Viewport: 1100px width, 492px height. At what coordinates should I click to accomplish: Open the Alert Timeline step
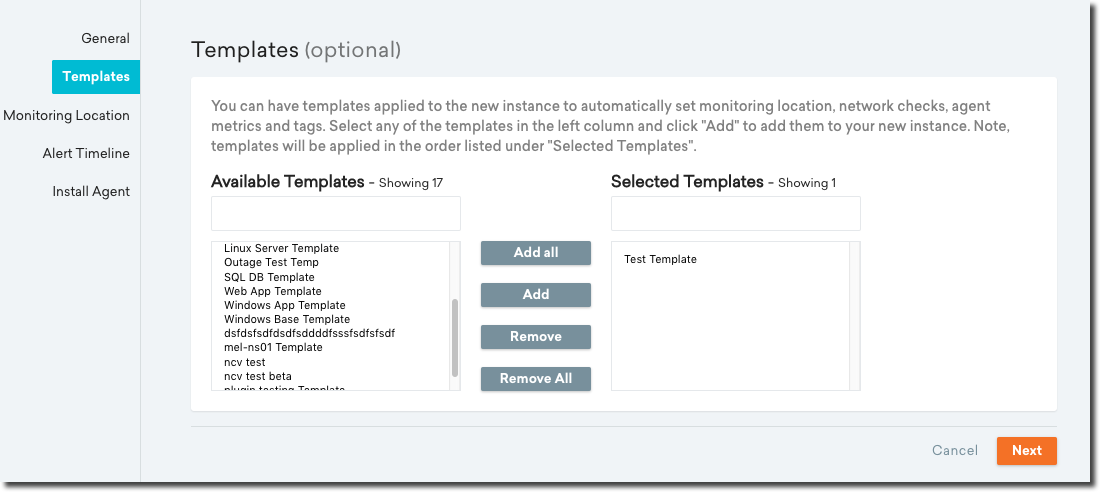tap(86, 153)
